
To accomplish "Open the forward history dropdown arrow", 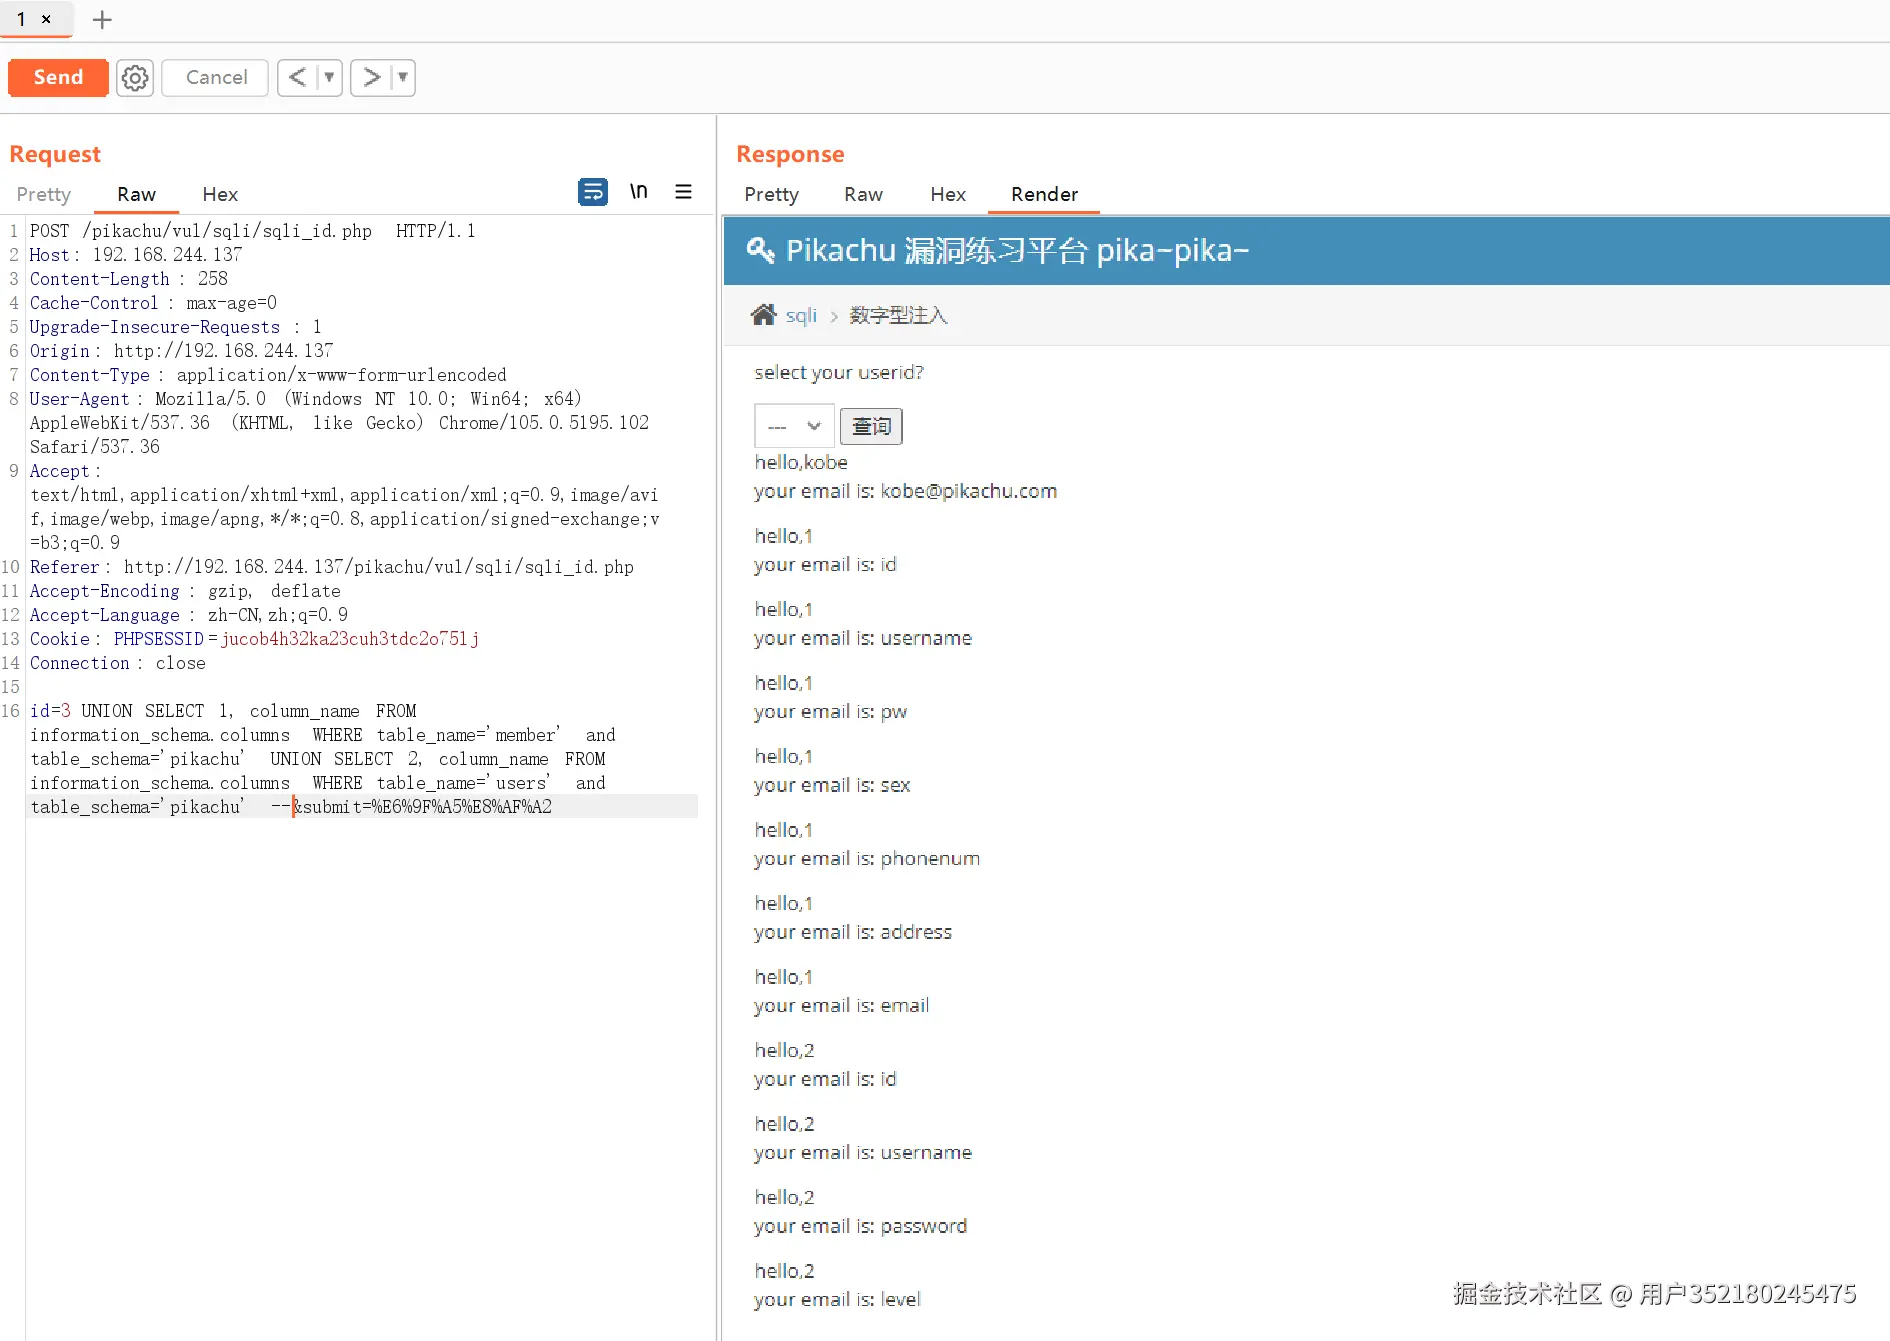I will (403, 77).
